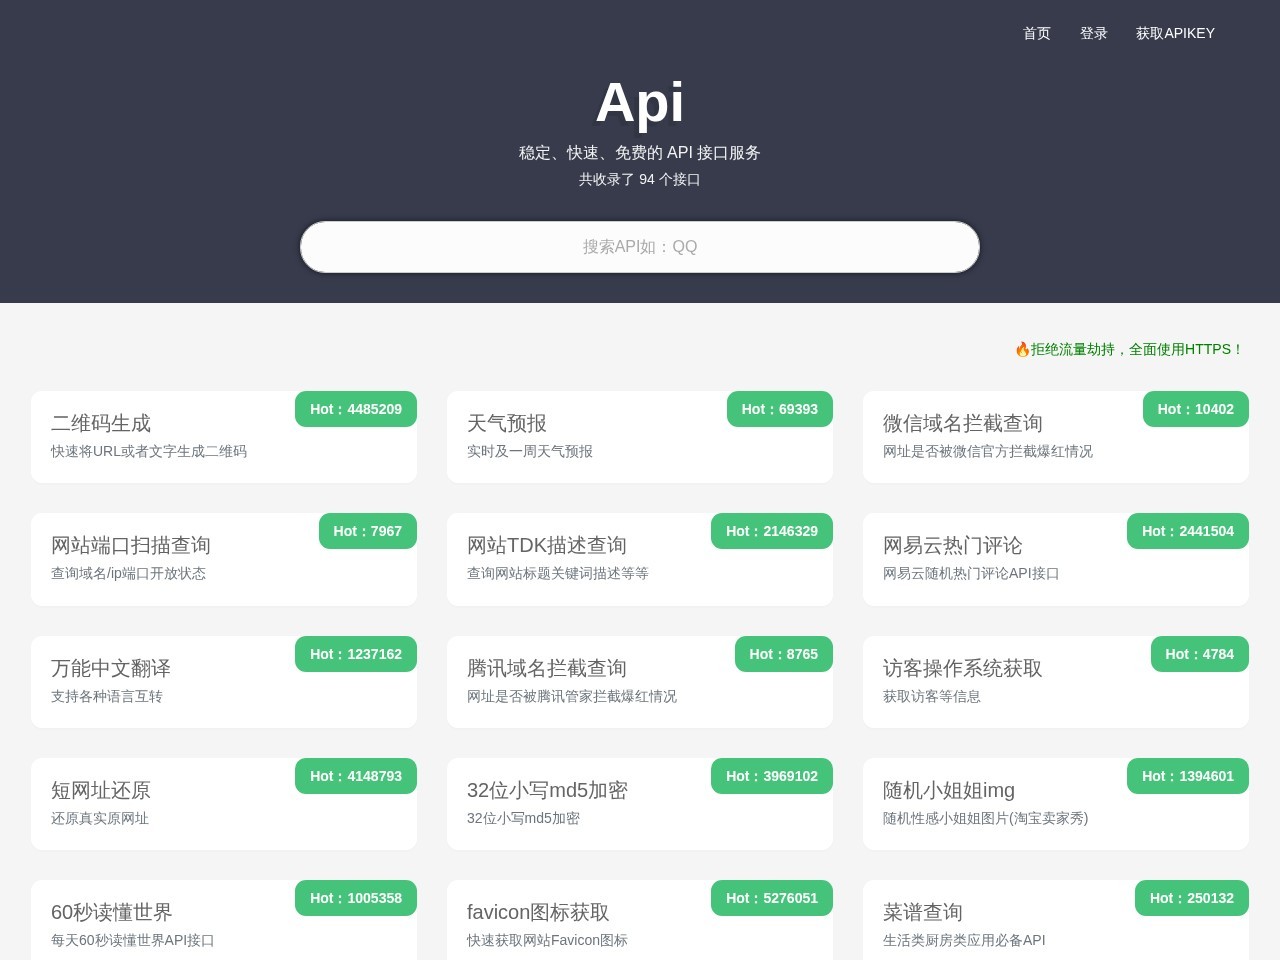Open the 天气预报 API card
1280x960 pixels.
(640, 437)
